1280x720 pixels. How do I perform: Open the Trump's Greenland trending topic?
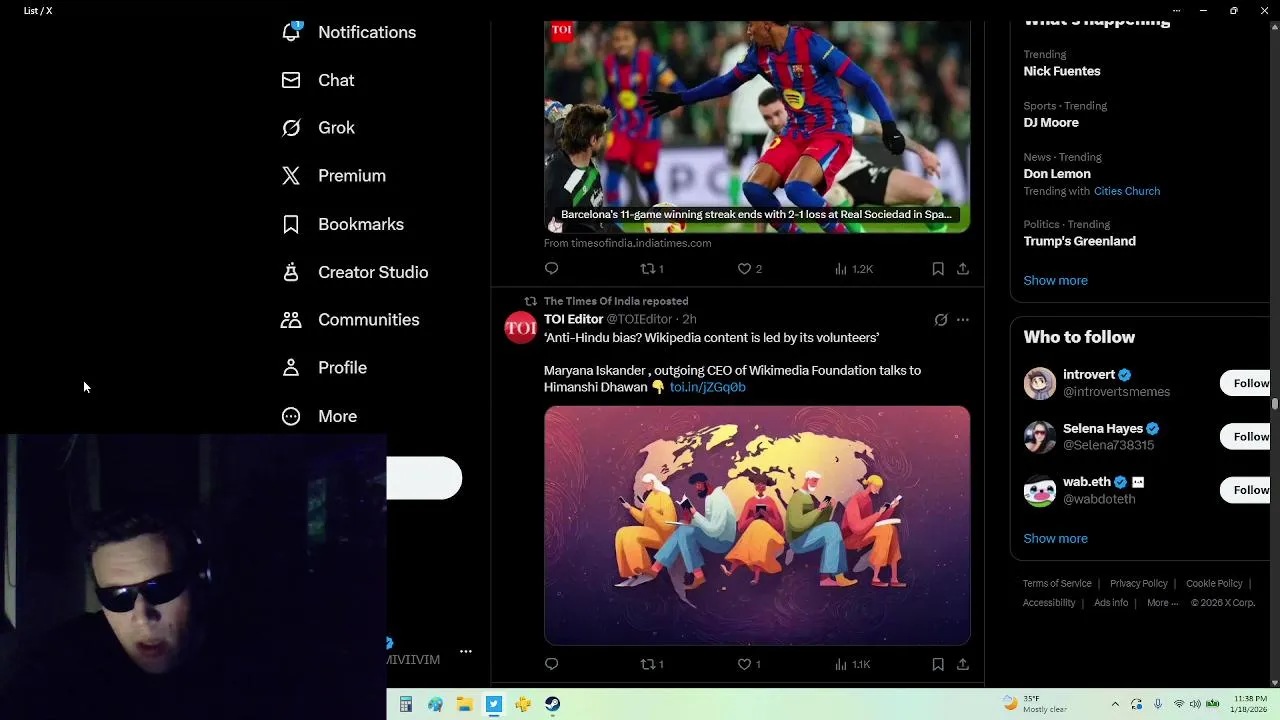point(1079,241)
